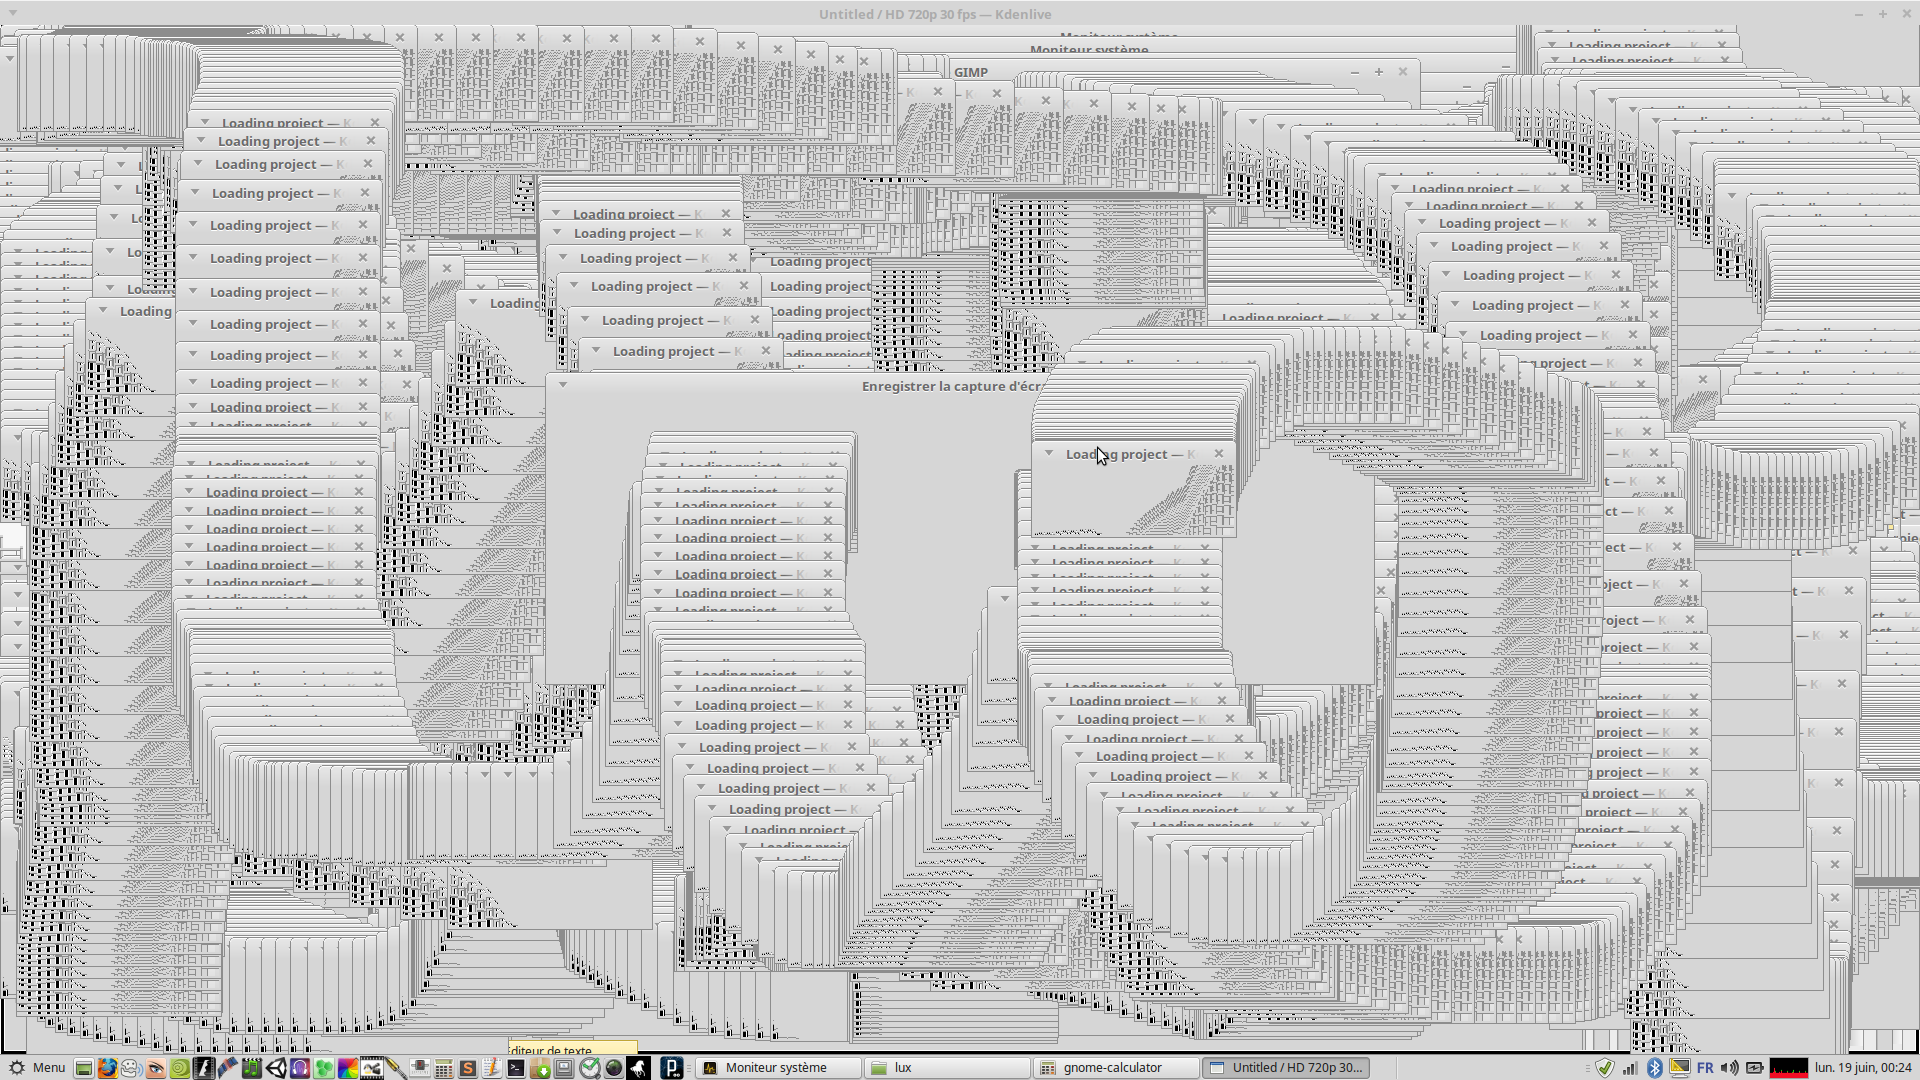Click the network signal tray icon
Screen dimensions: 1920x1080
(x=1629, y=1068)
